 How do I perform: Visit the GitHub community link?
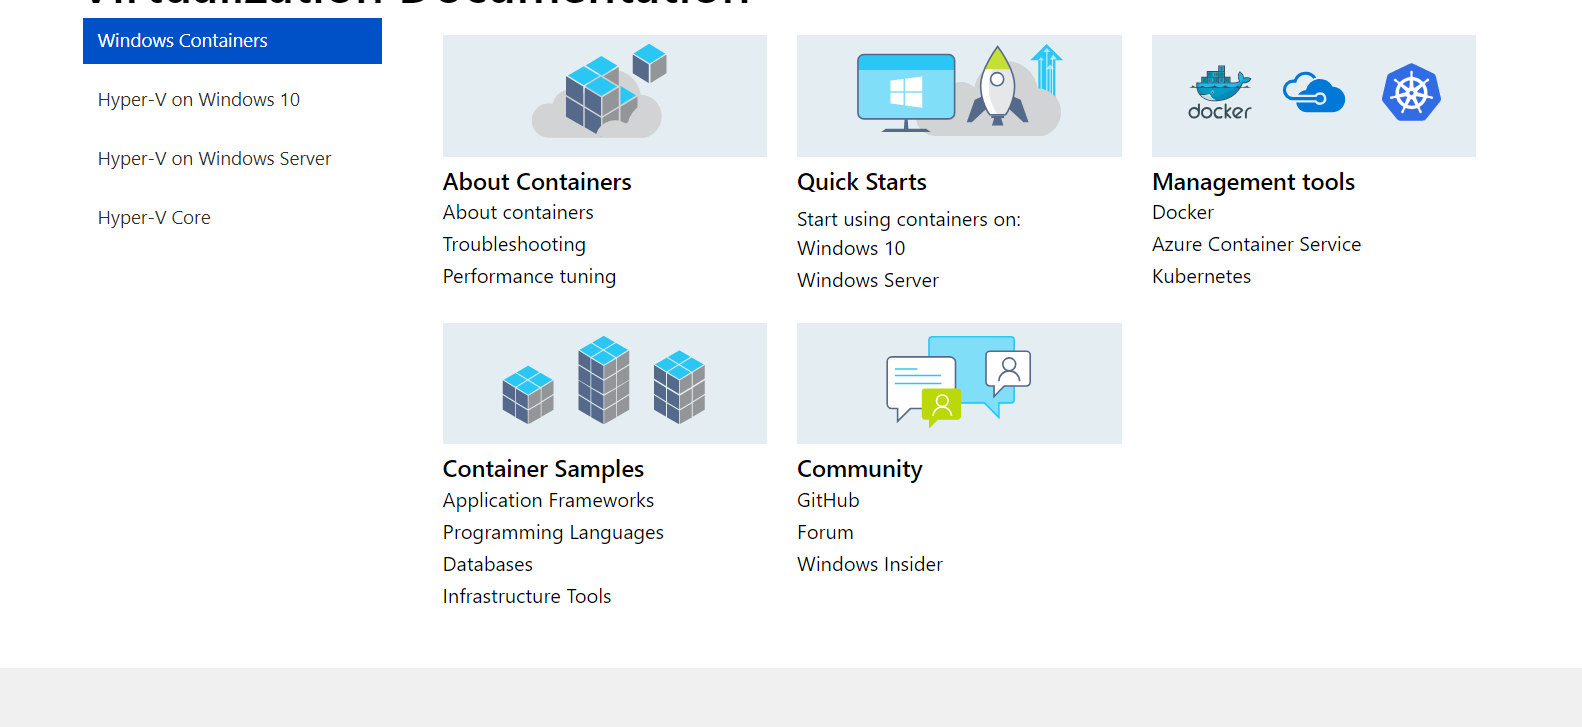[x=828, y=501]
